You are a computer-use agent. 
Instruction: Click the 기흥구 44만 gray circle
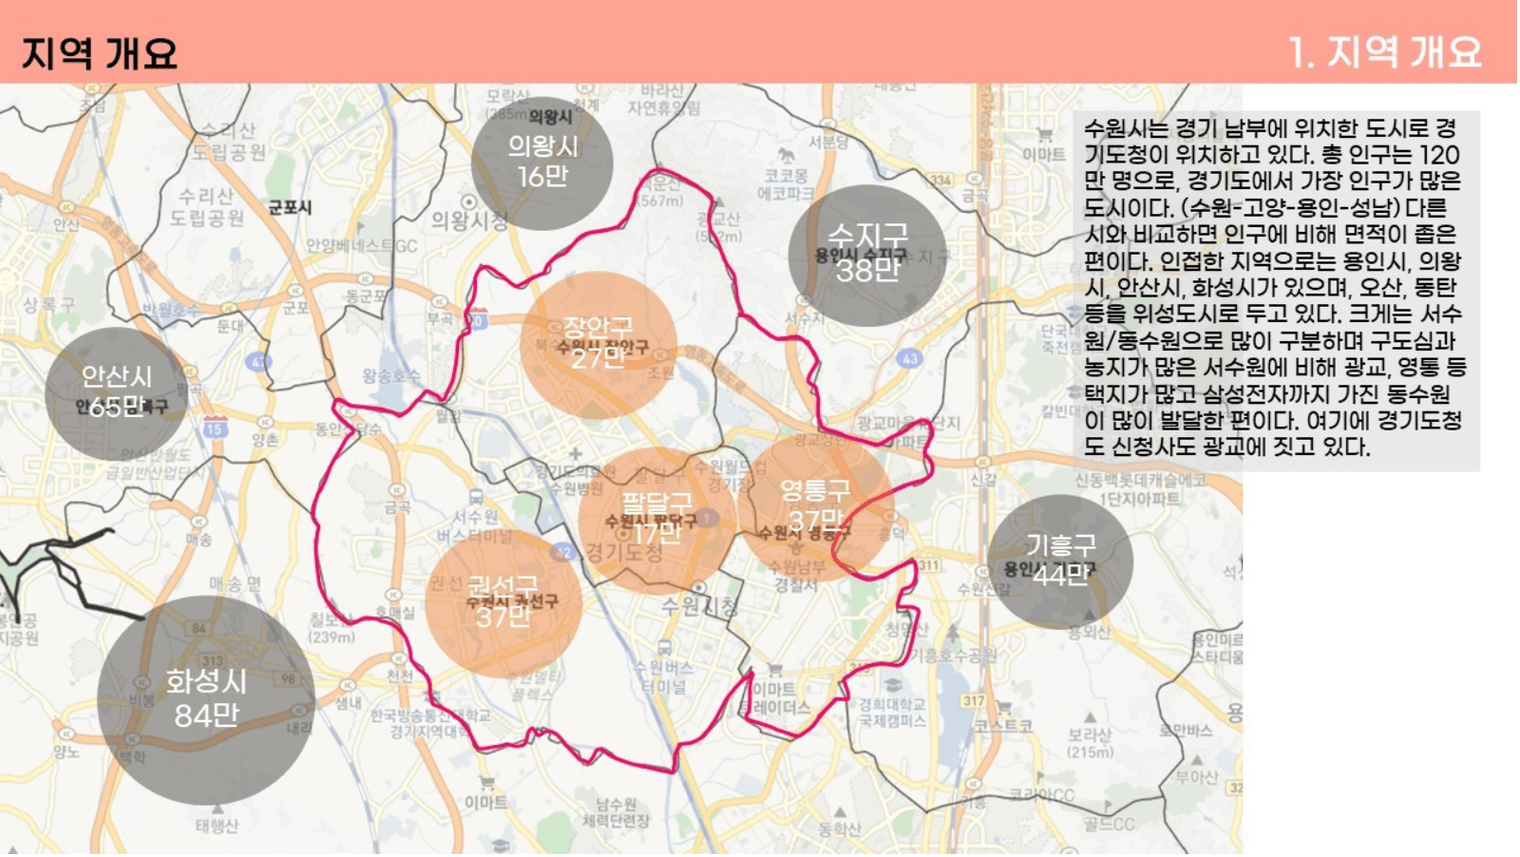(1061, 561)
